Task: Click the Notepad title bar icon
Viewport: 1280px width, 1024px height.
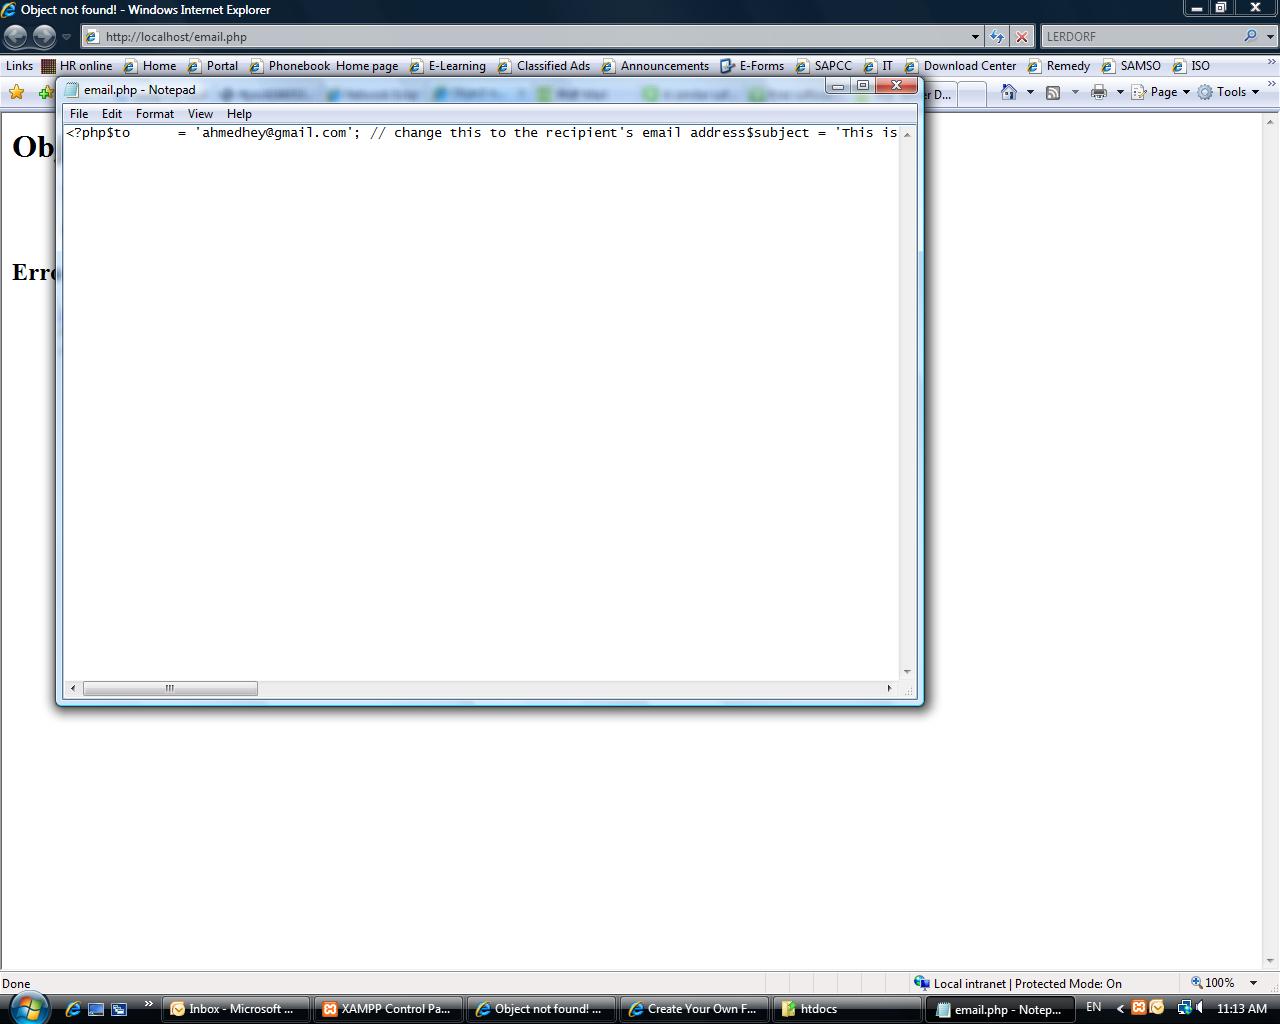Action: coord(71,90)
